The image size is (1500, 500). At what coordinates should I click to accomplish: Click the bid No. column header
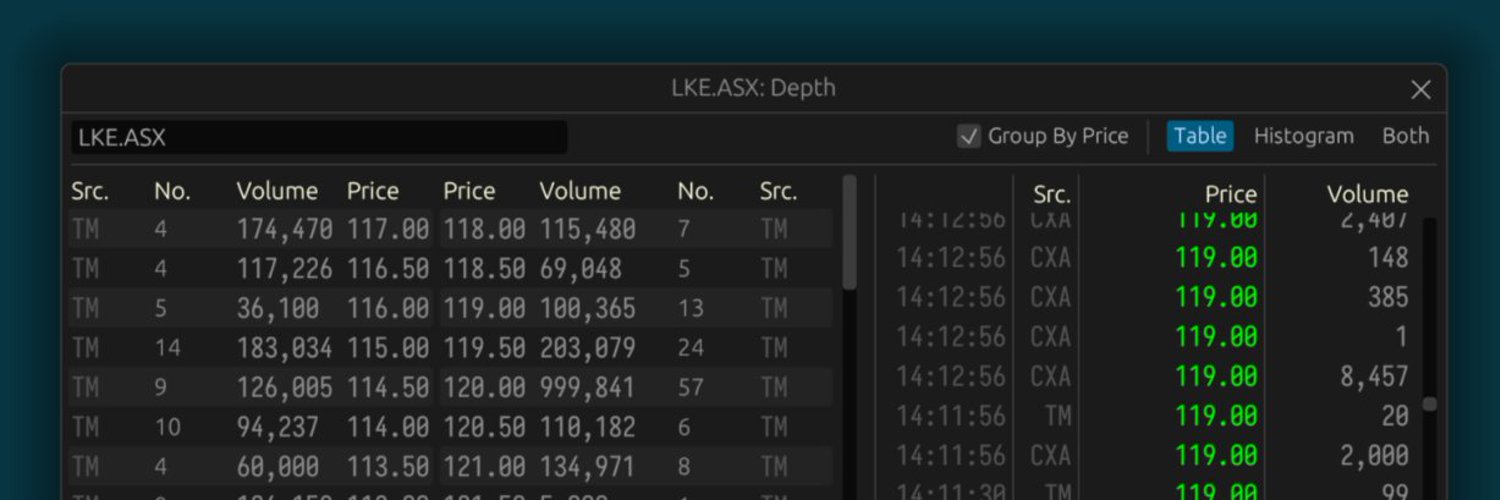pos(172,191)
